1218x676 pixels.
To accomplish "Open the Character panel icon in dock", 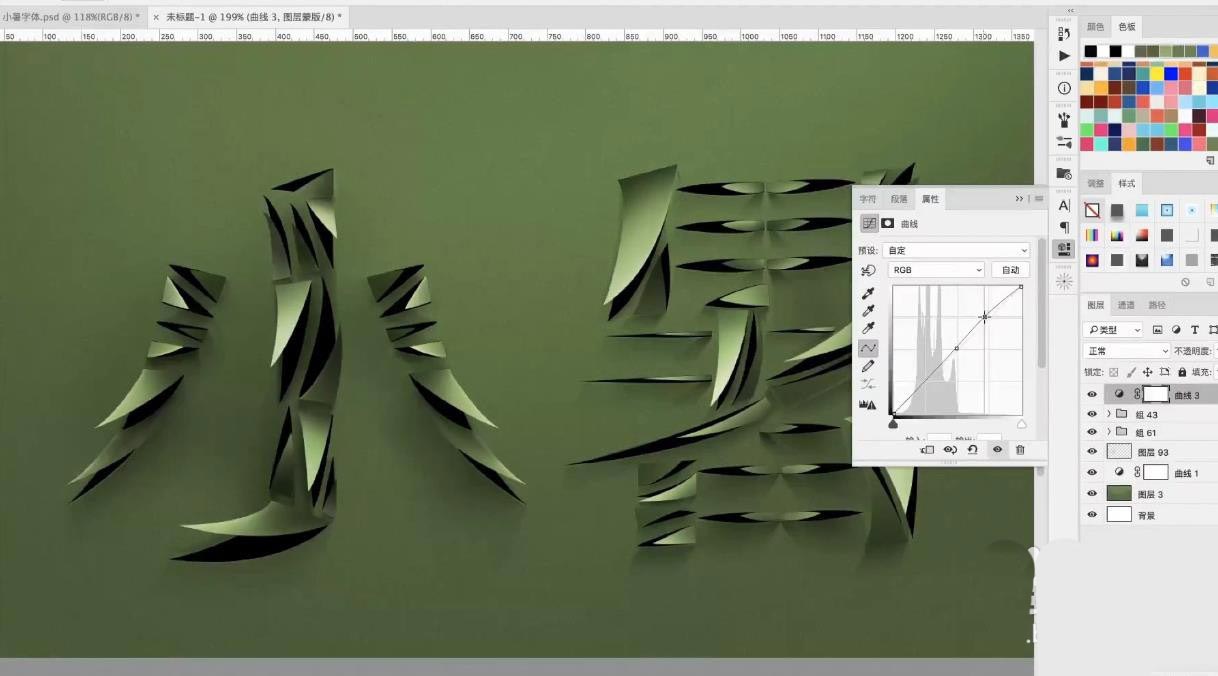I will [x=1064, y=205].
